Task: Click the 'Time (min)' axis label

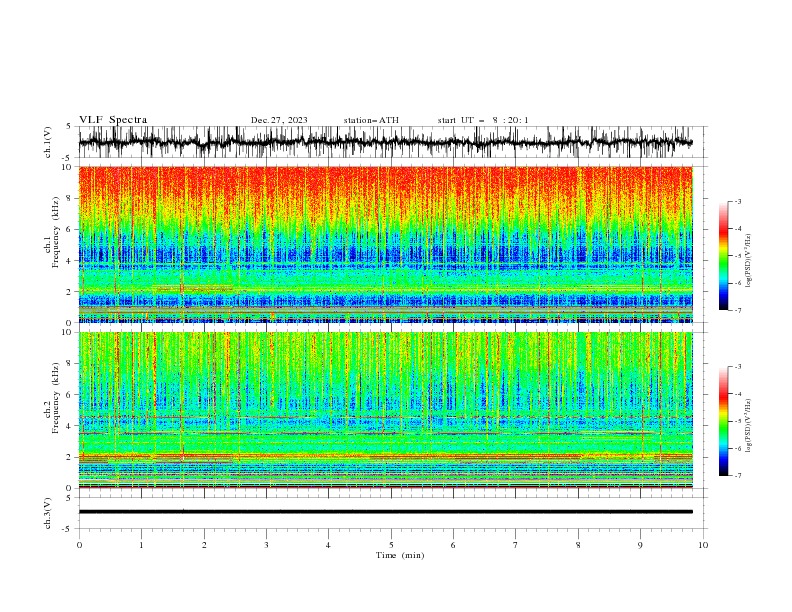Action: [400, 555]
